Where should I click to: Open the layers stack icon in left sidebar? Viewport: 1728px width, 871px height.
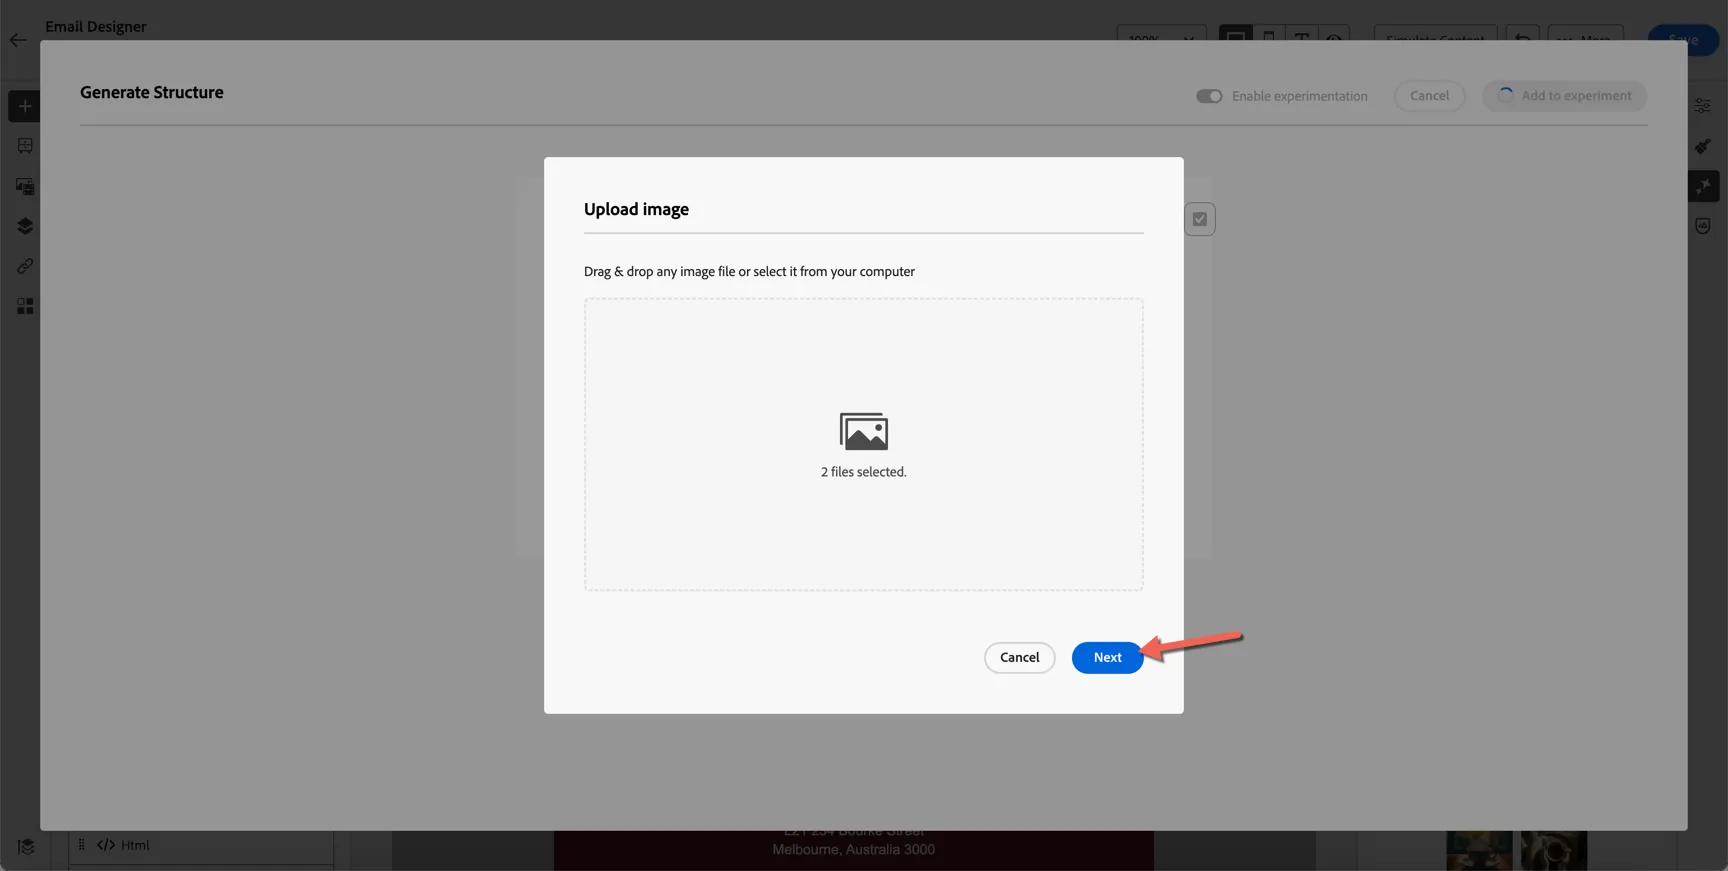tap(25, 226)
